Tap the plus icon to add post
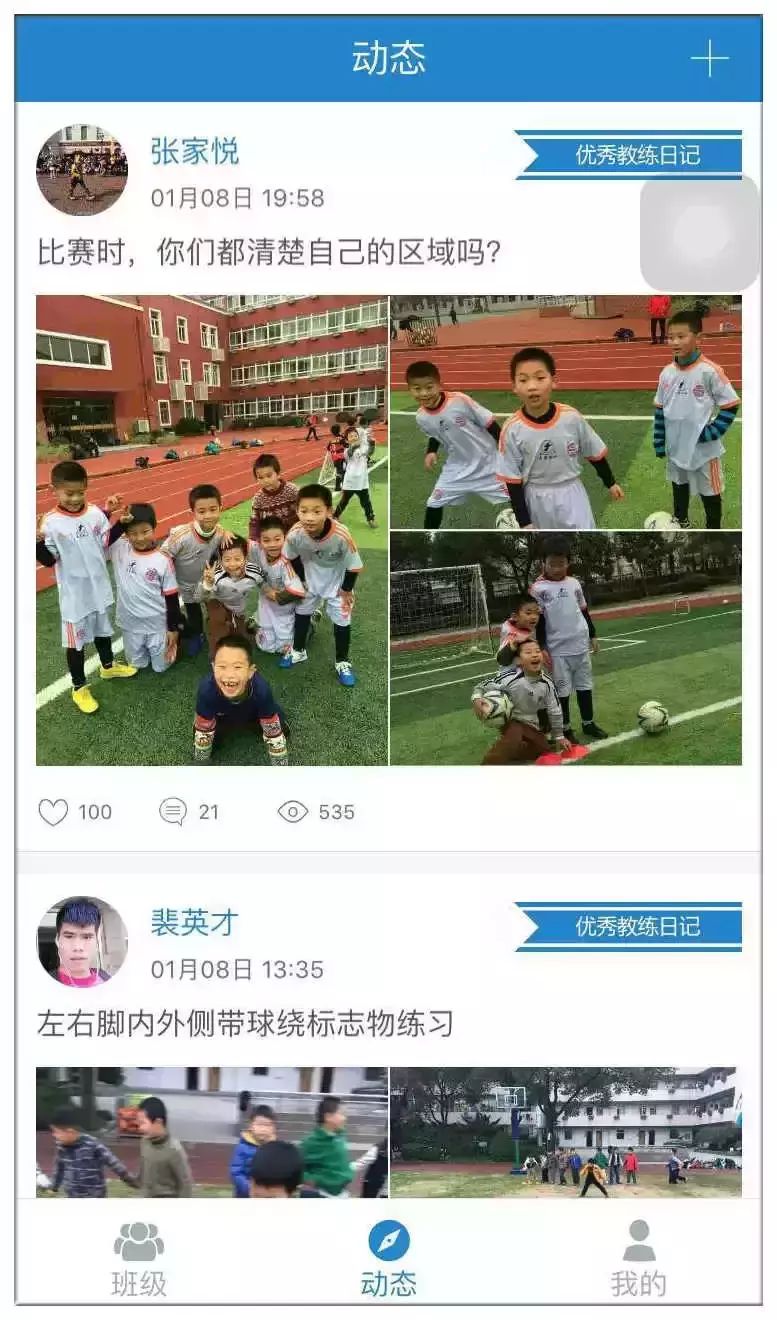 (709, 59)
